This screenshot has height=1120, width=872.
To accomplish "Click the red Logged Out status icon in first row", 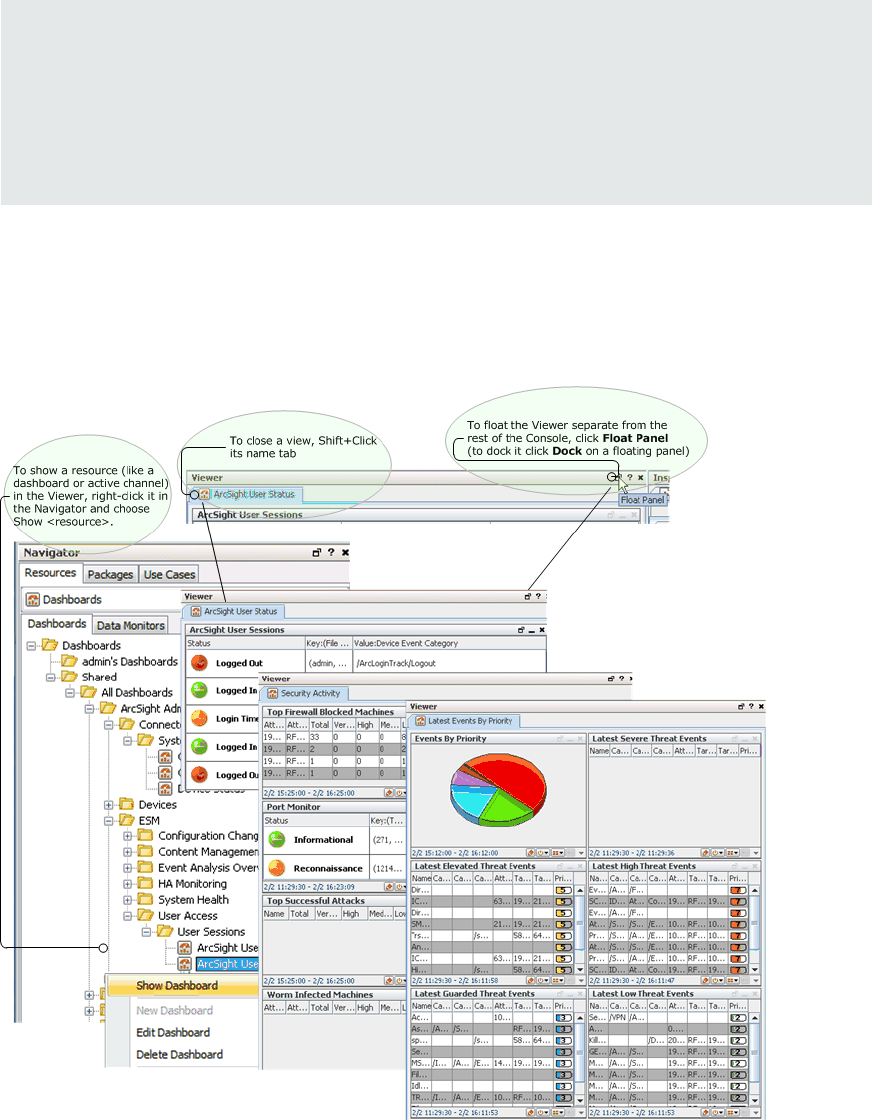I will click(x=199, y=662).
